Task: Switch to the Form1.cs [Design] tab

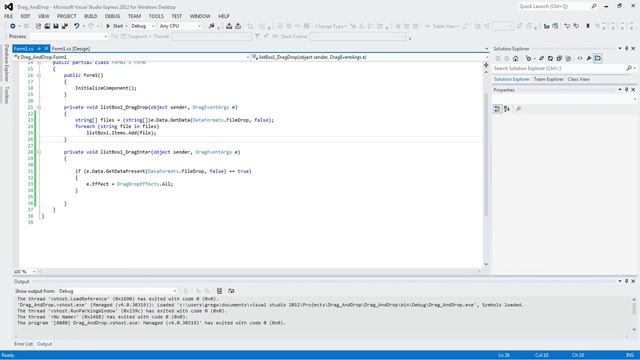Action: [x=71, y=49]
